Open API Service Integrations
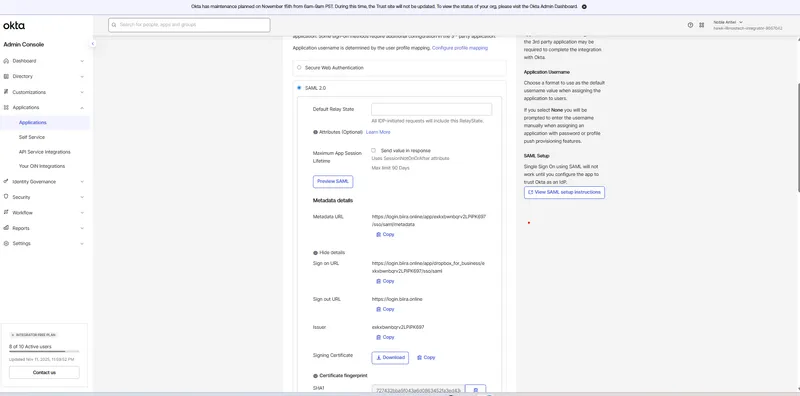800x396 pixels. click(x=44, y=152)
